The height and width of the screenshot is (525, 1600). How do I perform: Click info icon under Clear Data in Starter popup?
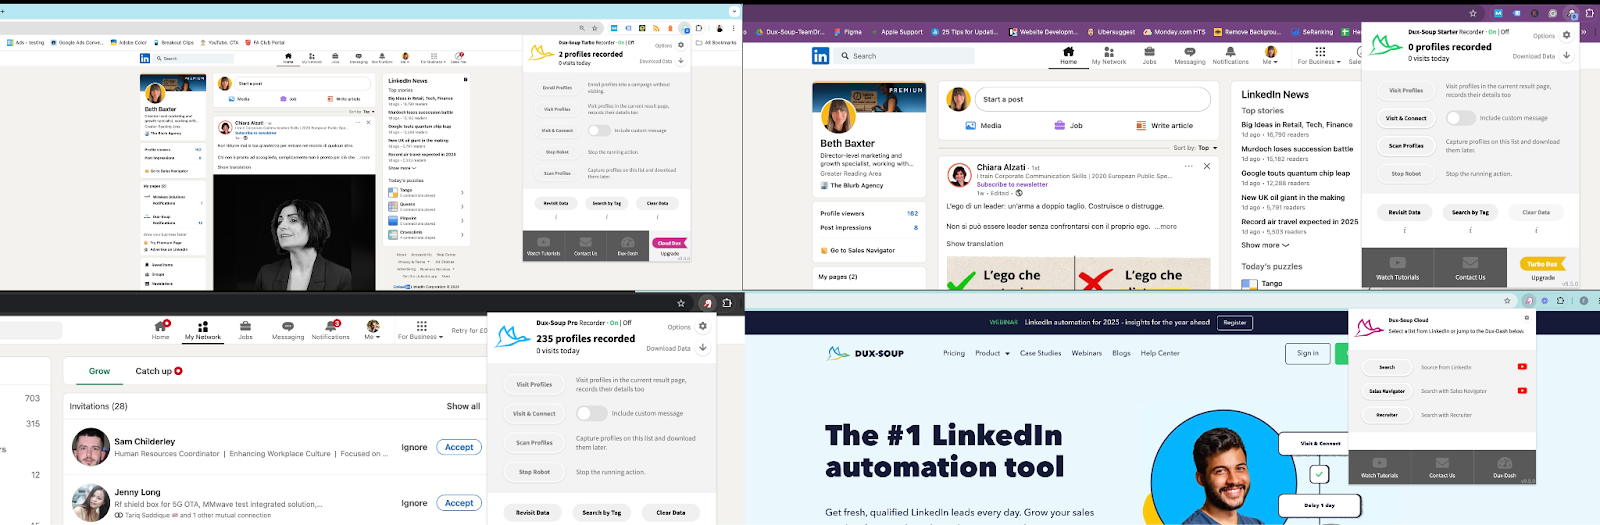[x=1536, y=230]
